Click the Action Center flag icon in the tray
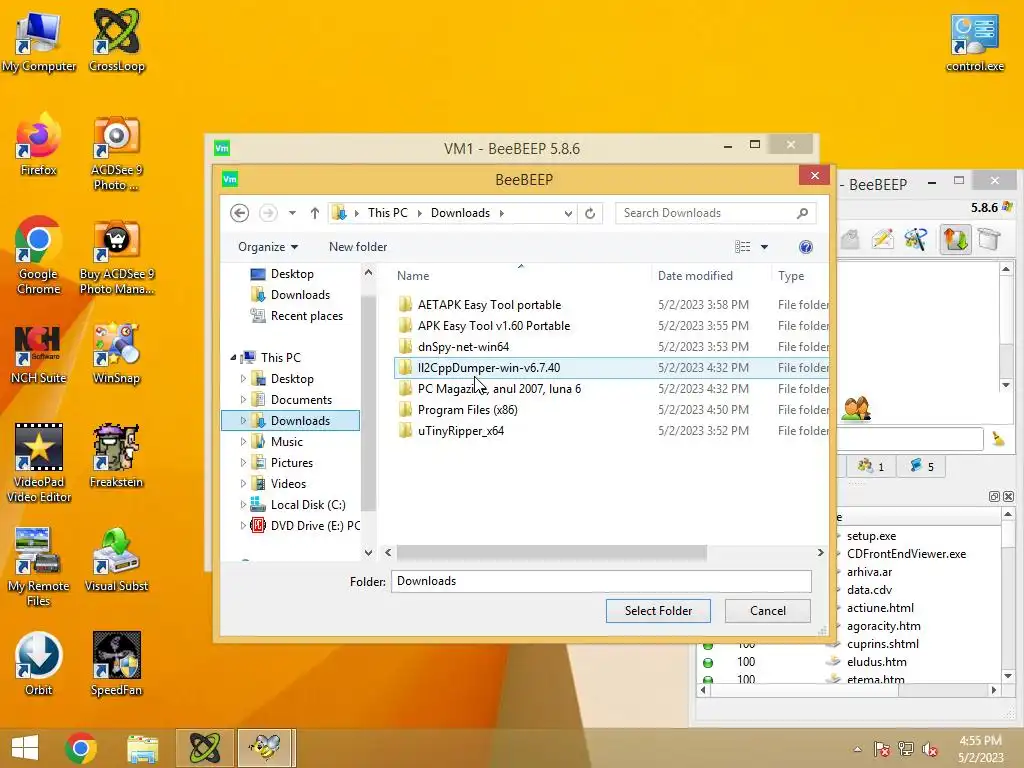The height and width of the screenshot is (768, 1024). [x=881, y=749]
